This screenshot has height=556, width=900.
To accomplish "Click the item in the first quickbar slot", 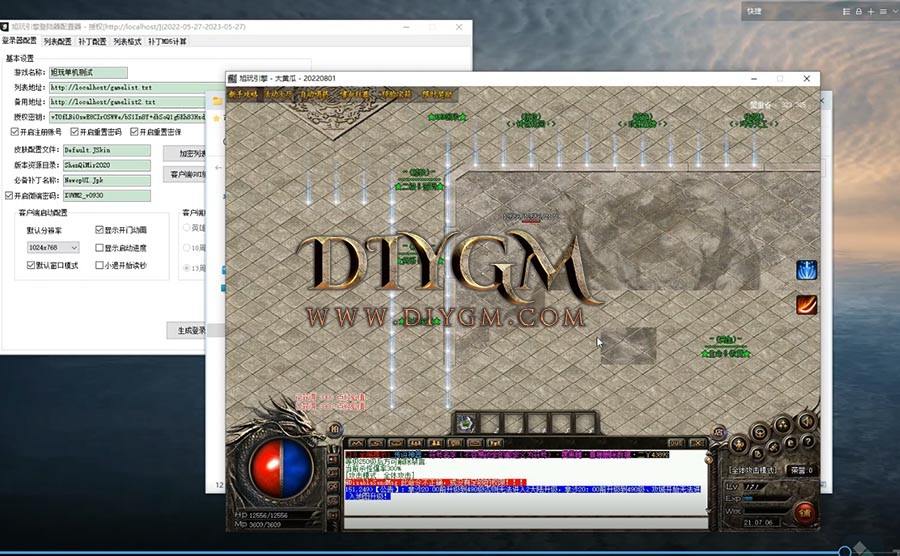I will coord(465,423).
